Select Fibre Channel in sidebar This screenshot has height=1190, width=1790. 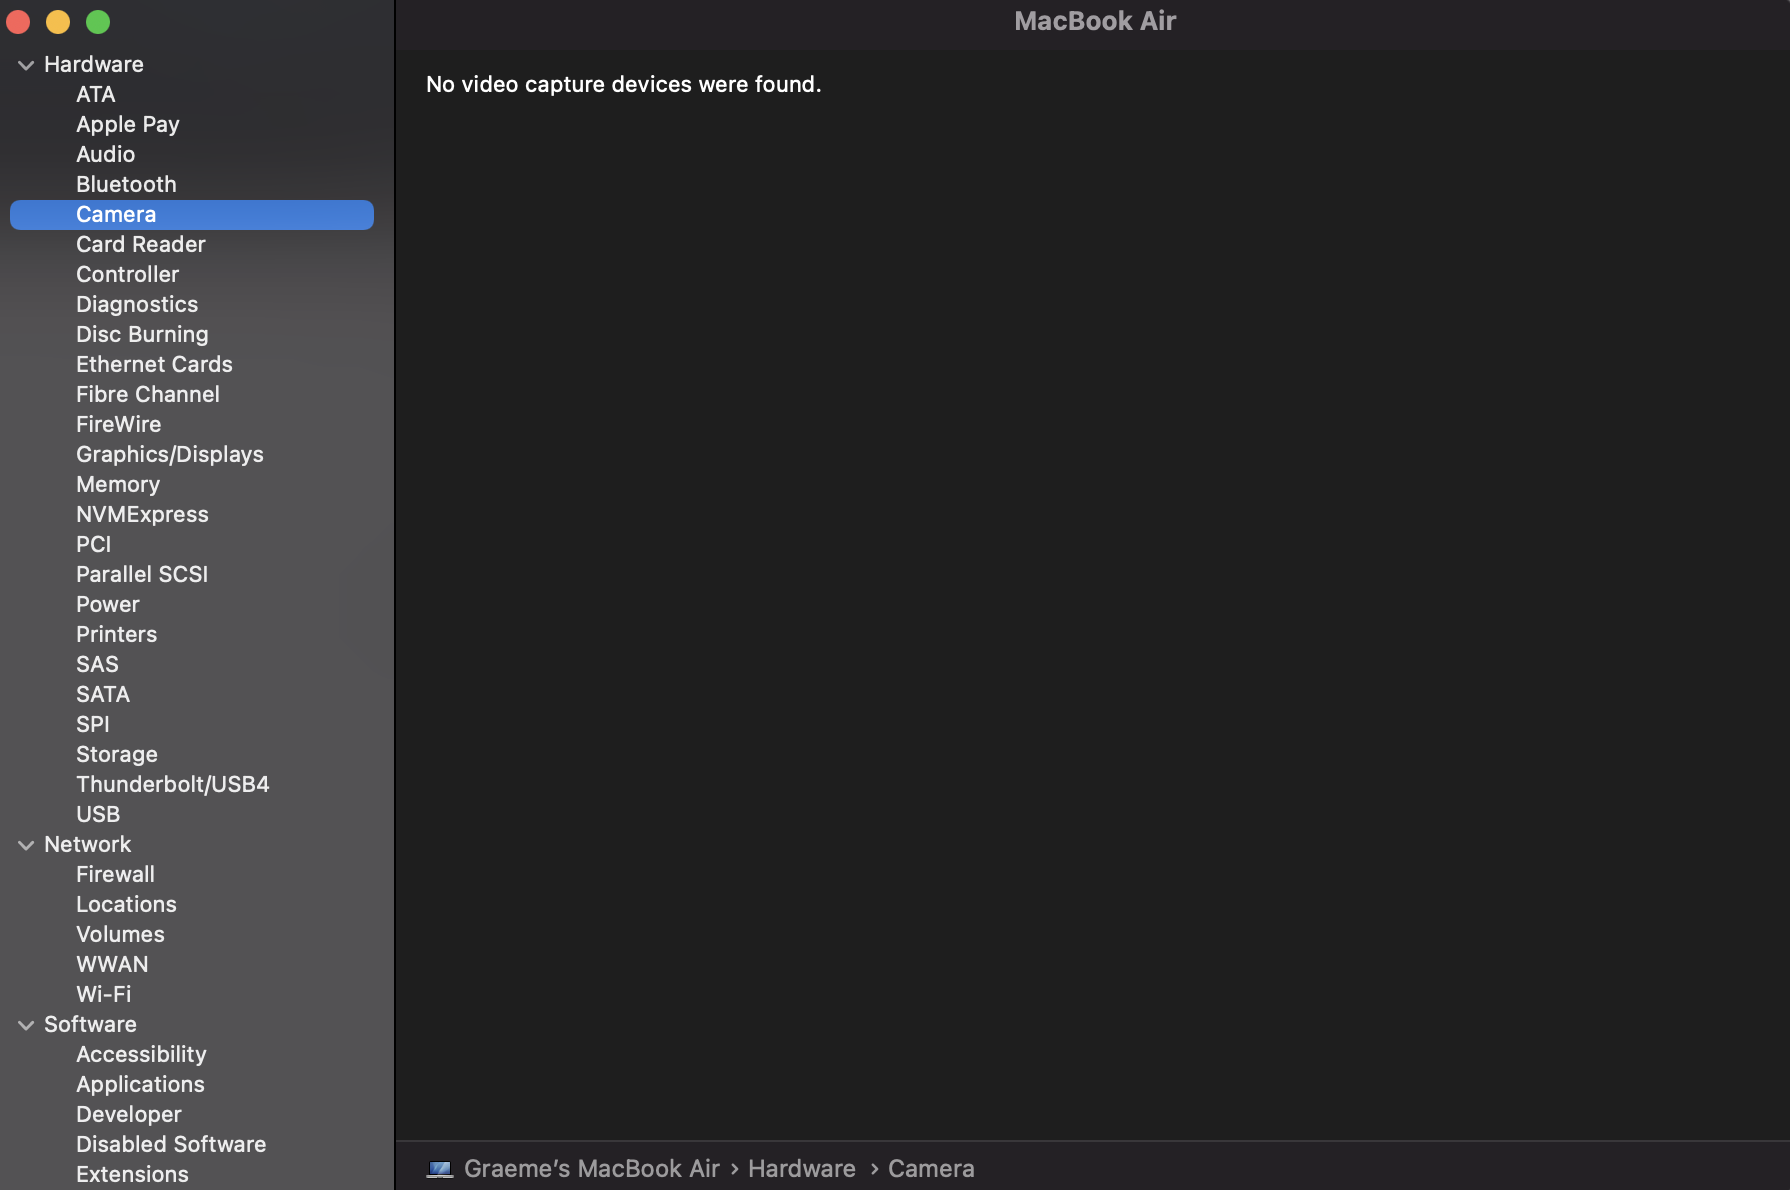[148, 394]
